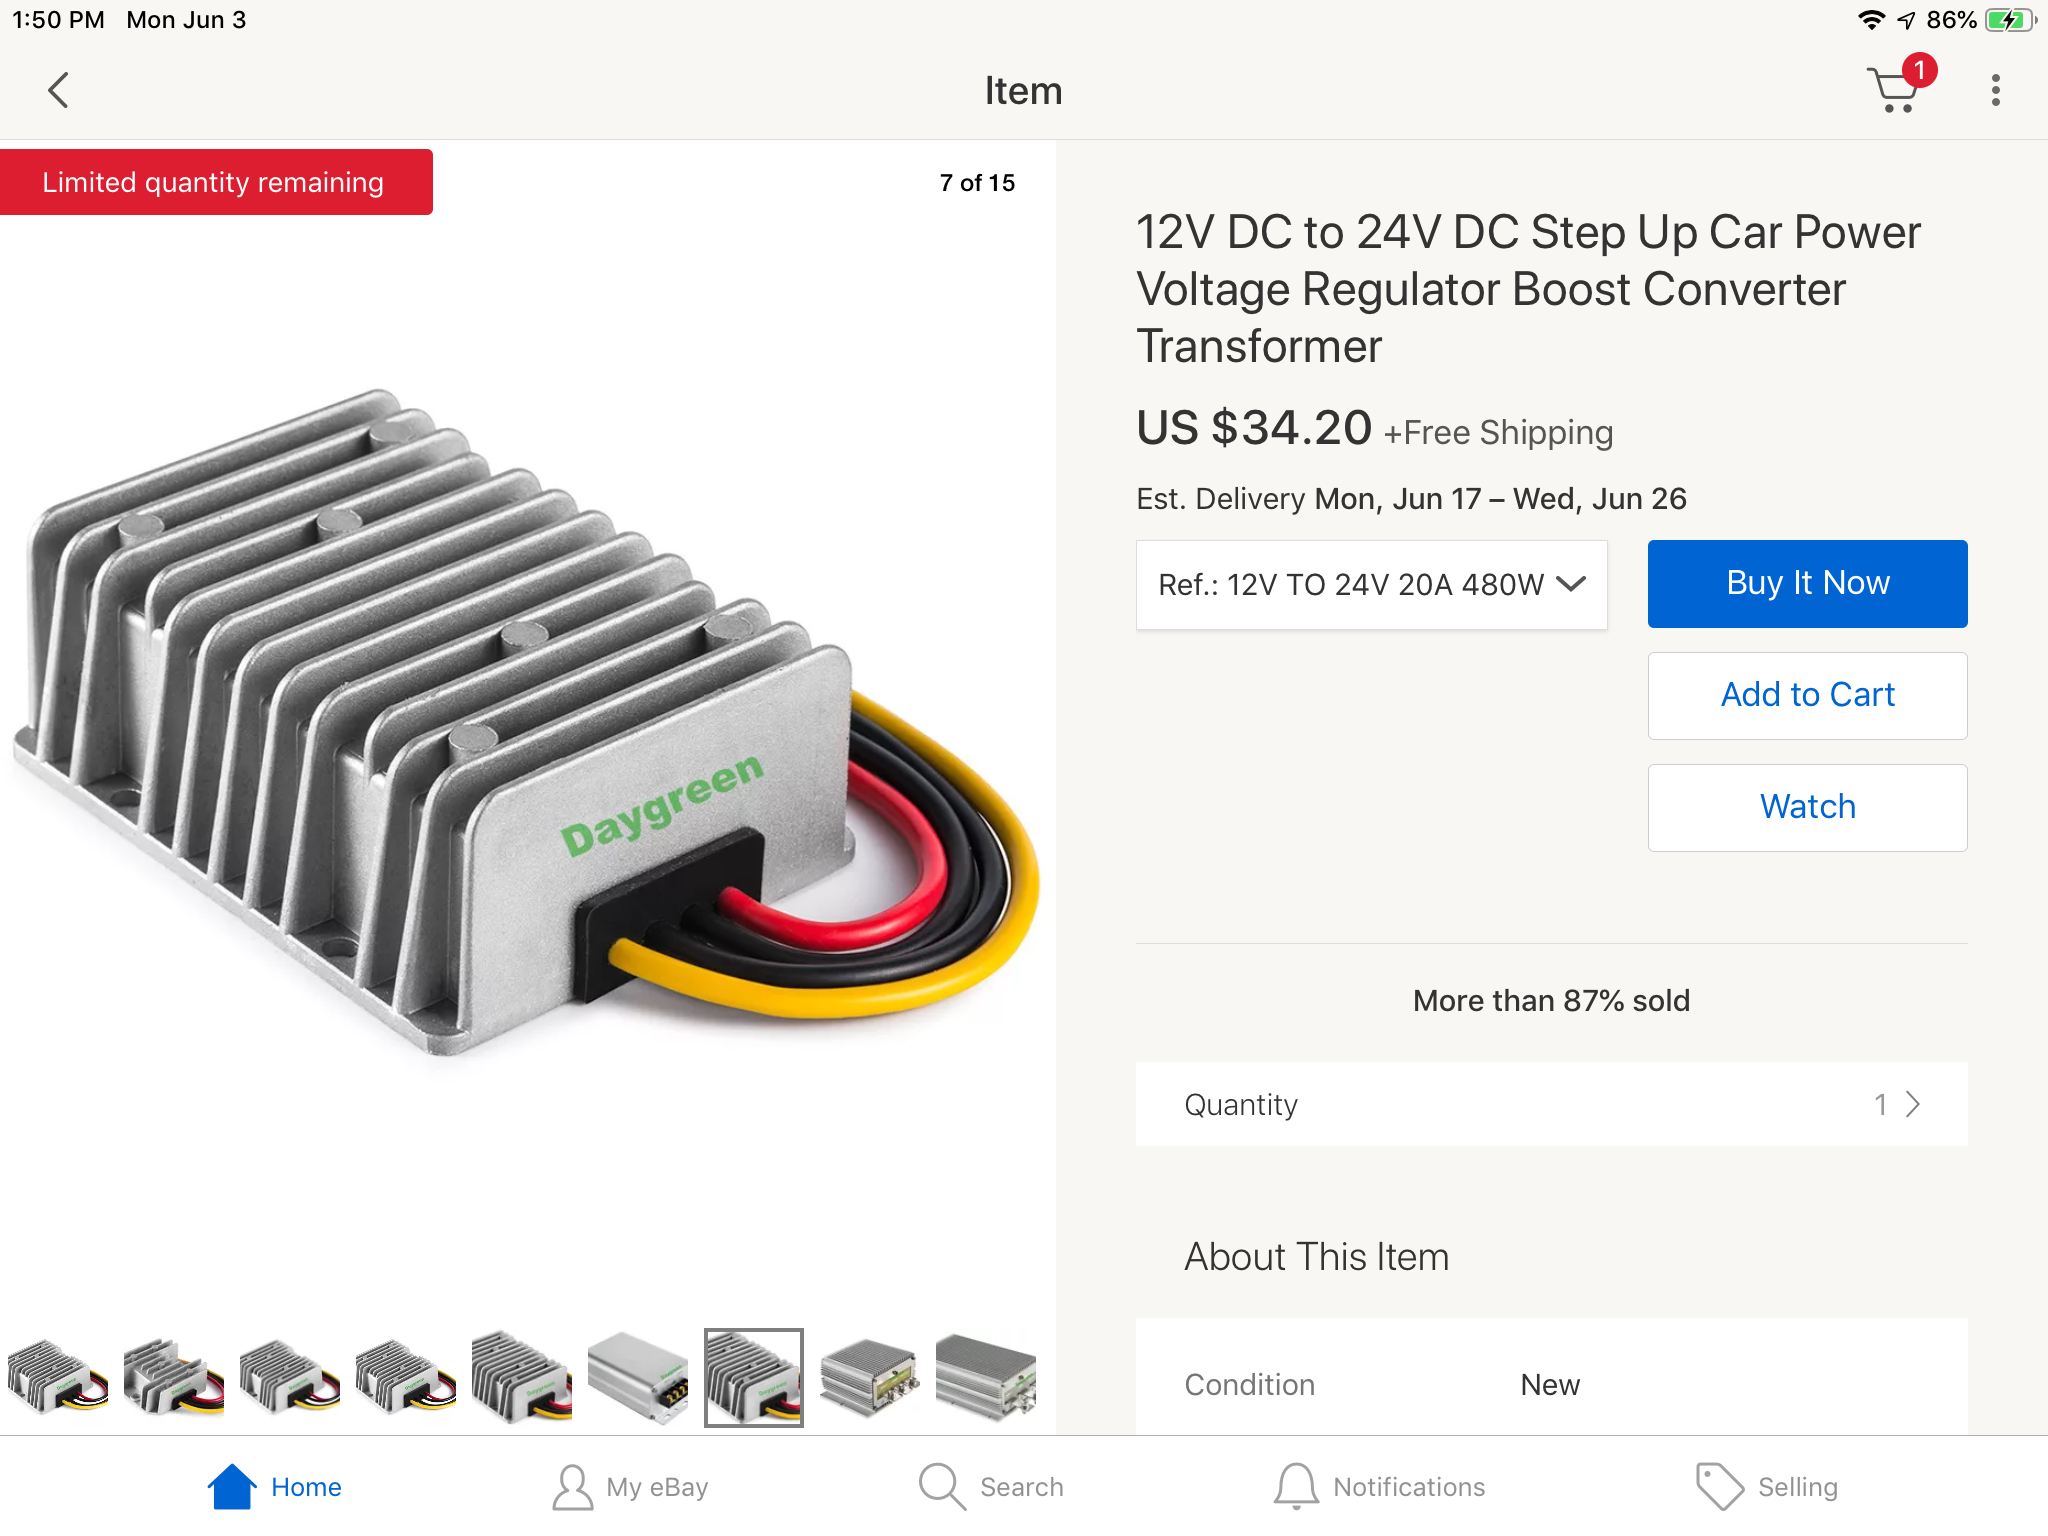Tap the '7 of 15' image counter
This screenshot has width=2048, height=1536.
click(x=977, y=183)
